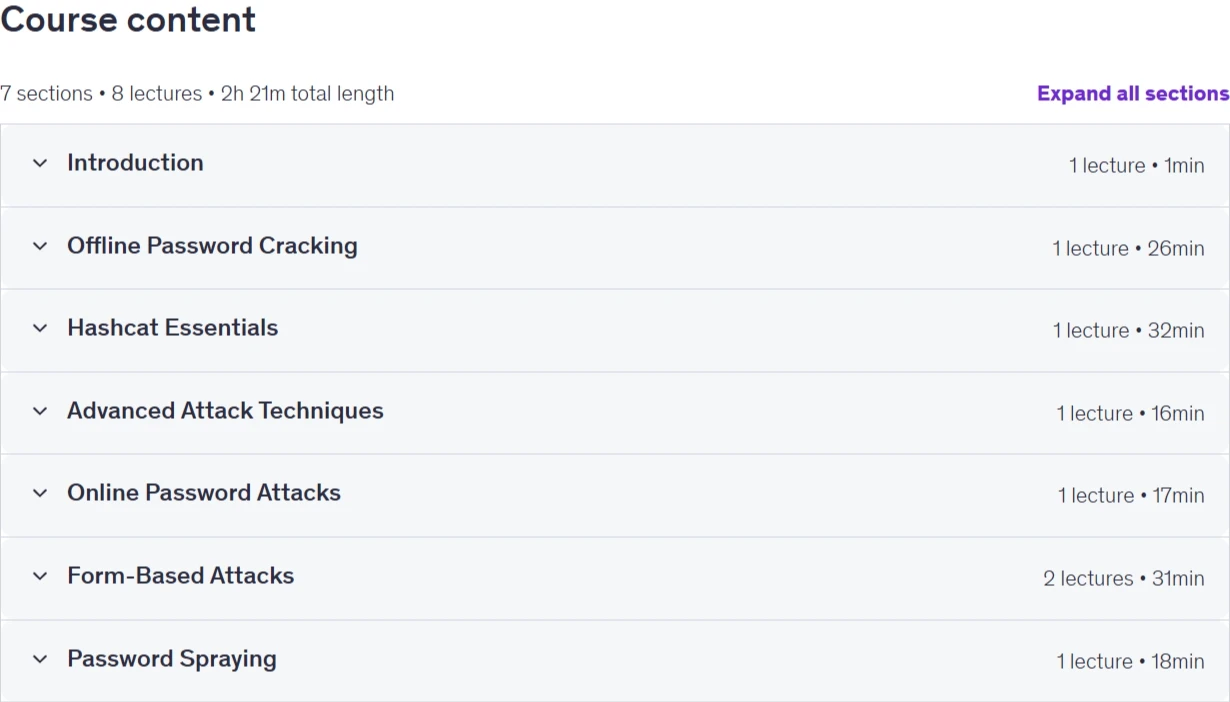The image size is (1230, 702).
Task: Click the '7 sections • 8 lectures' summary text
Action: pos(101,93)
